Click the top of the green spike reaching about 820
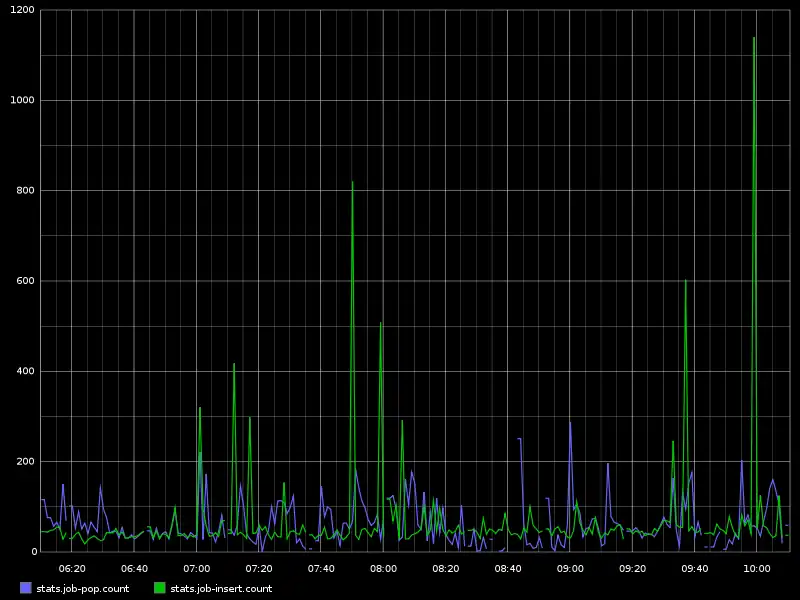800x600 pixels. [x=352, y=182]
